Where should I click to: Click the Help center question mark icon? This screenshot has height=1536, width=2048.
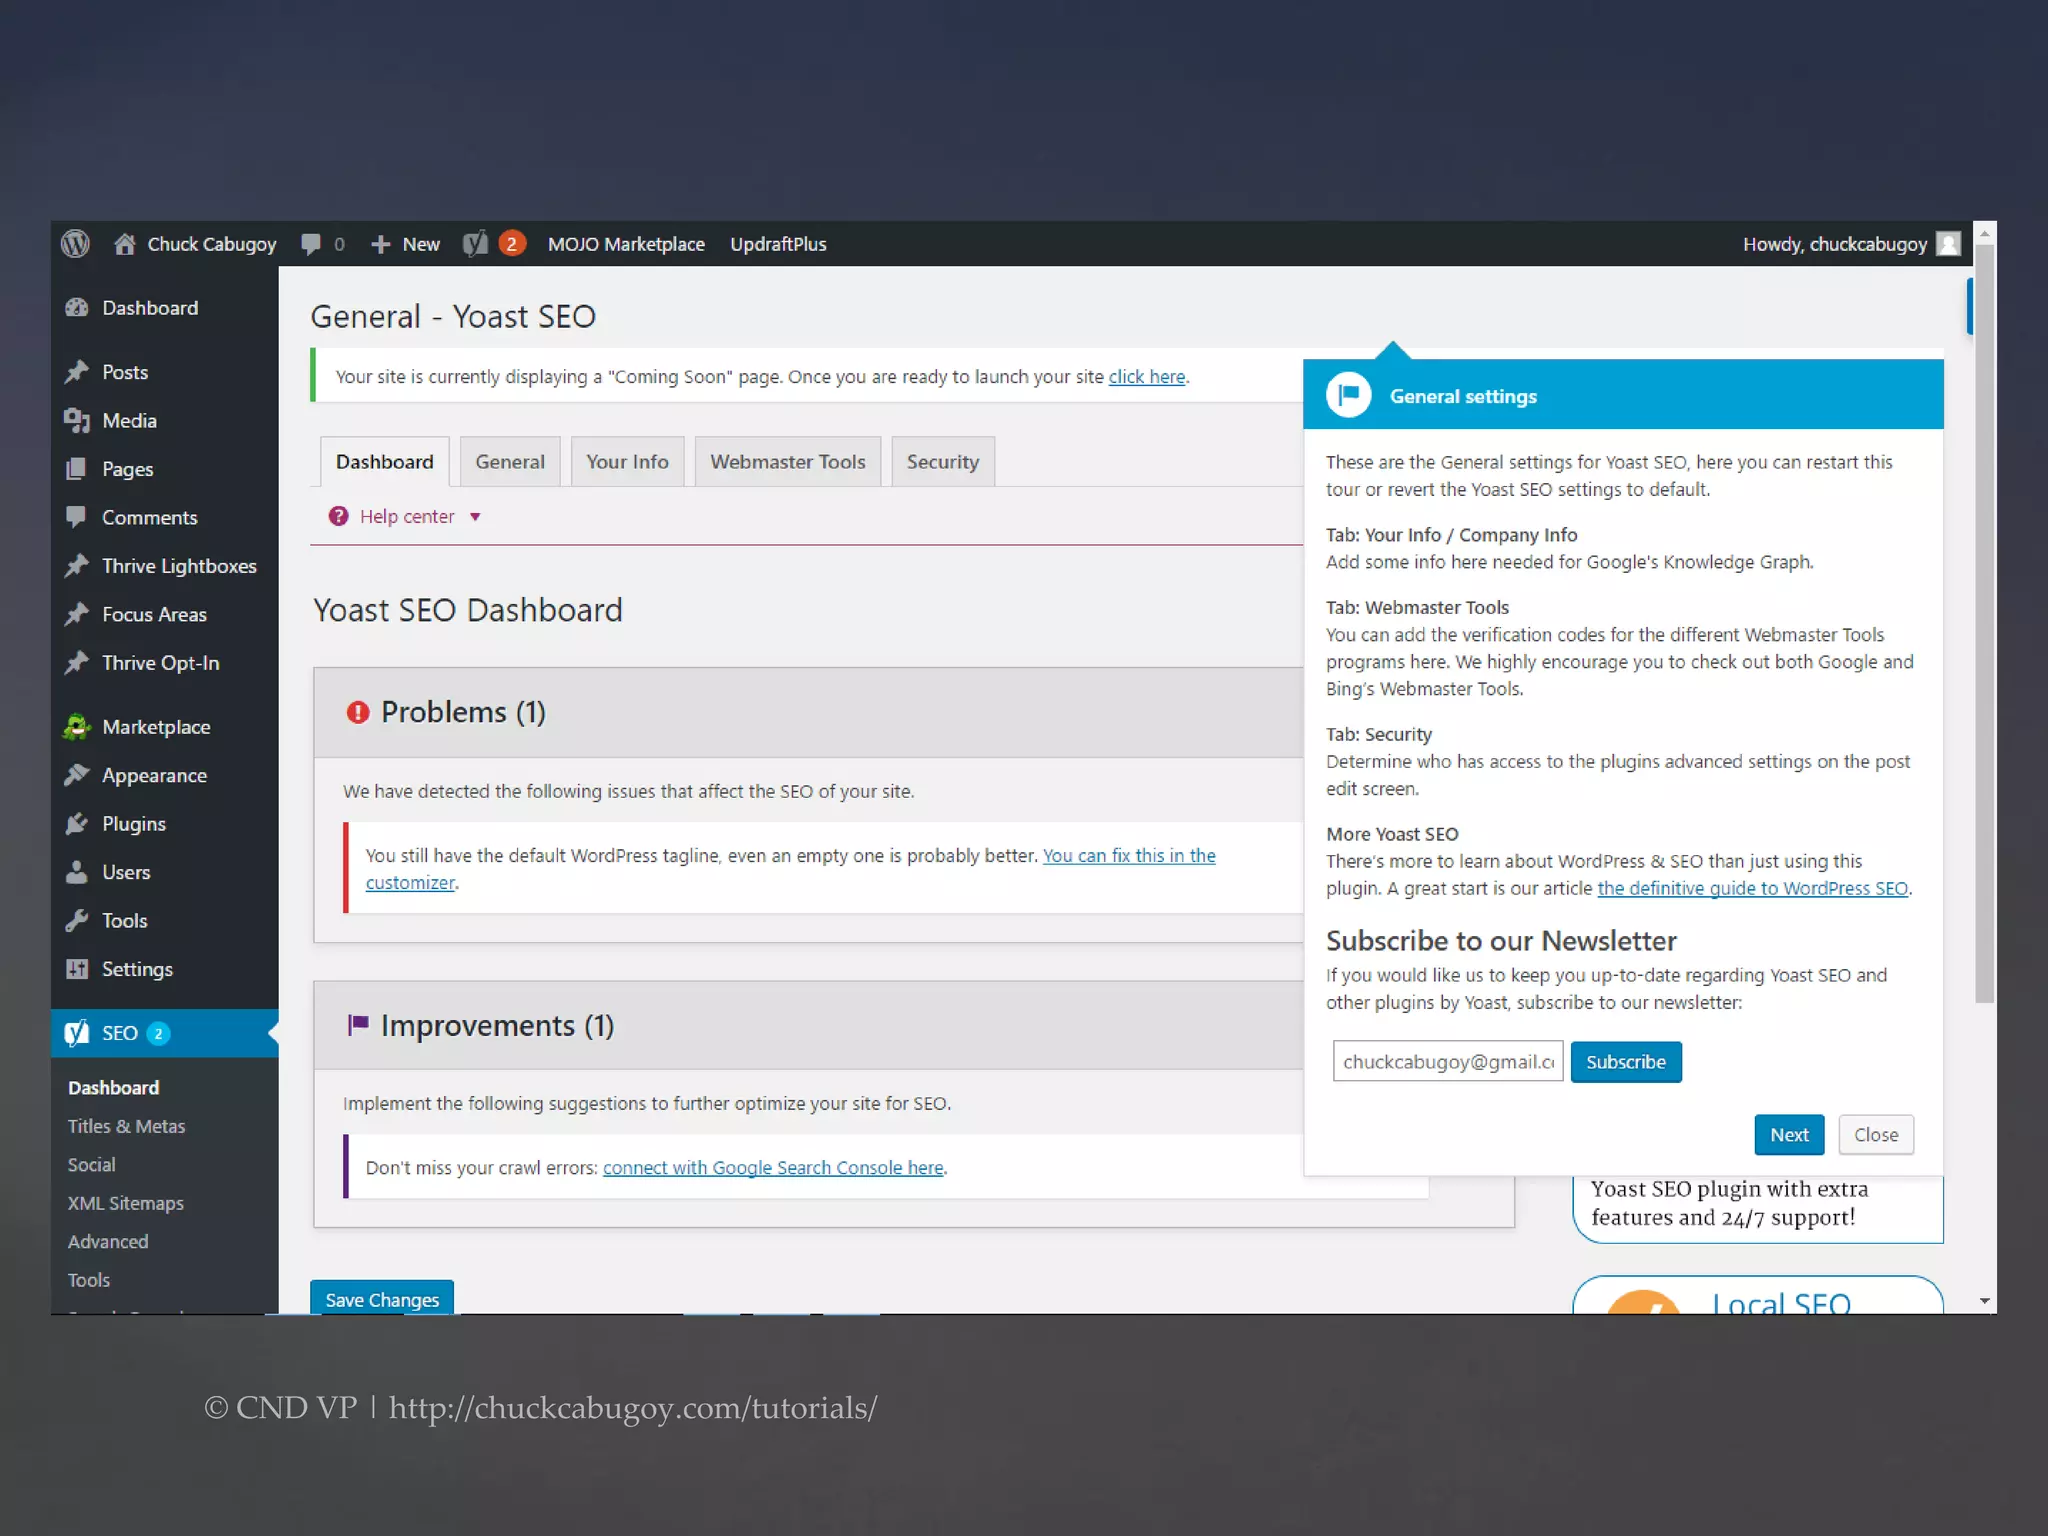point(339,516)
